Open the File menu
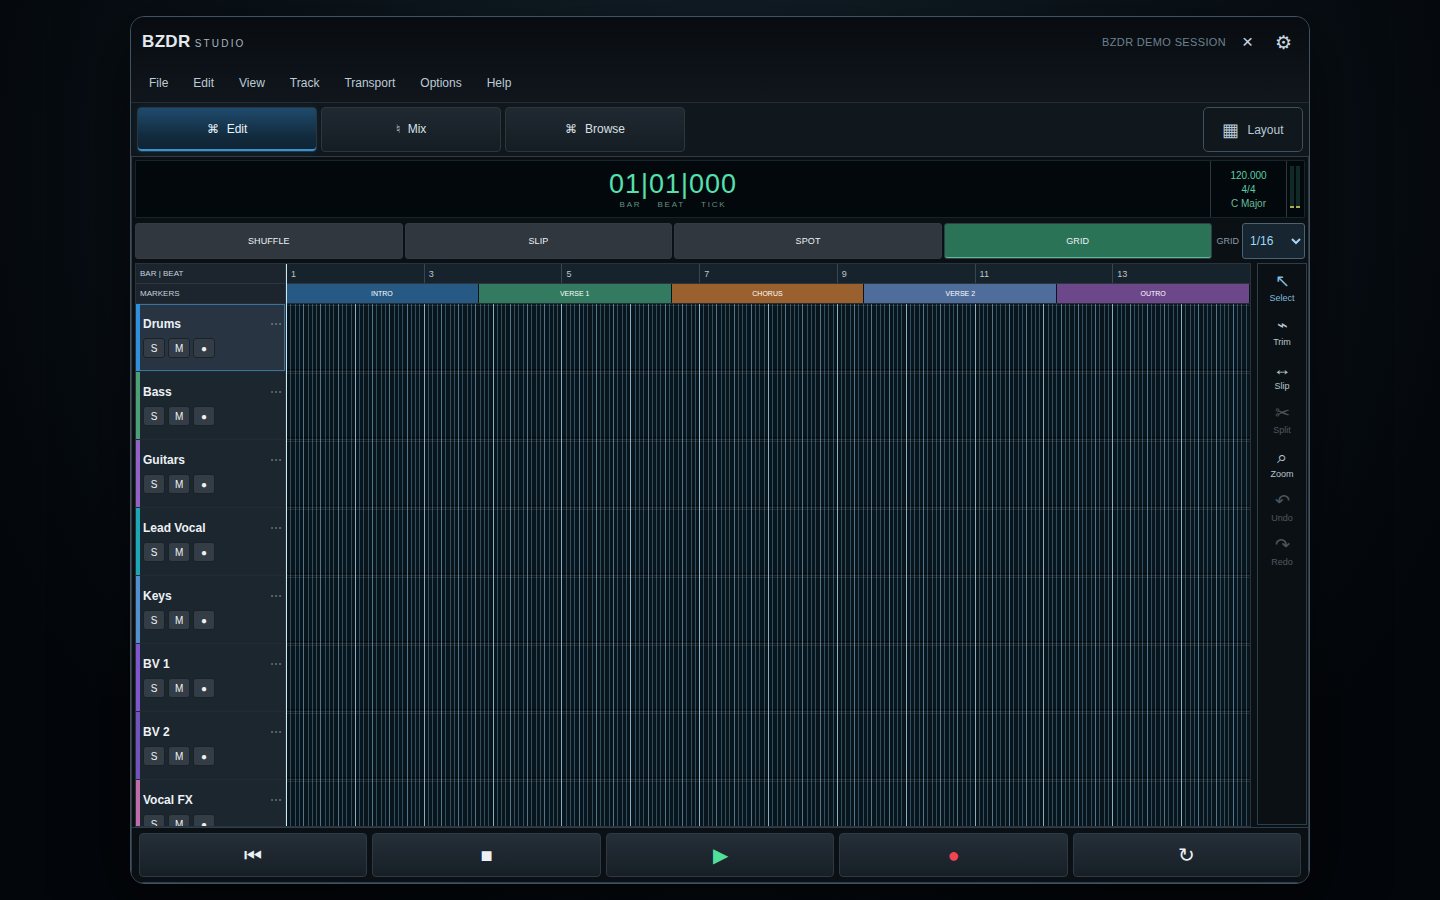This screenshot has height=900, width=1440. pos(158,83)
